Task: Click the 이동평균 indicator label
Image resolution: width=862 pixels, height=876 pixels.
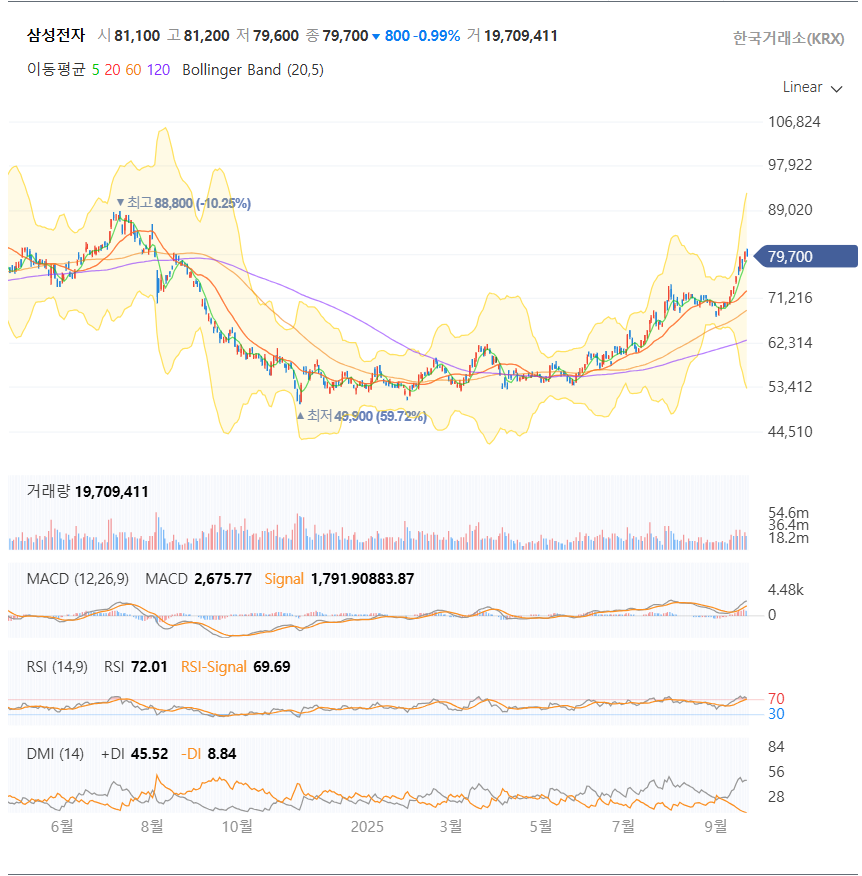Action: click(56, 70)
